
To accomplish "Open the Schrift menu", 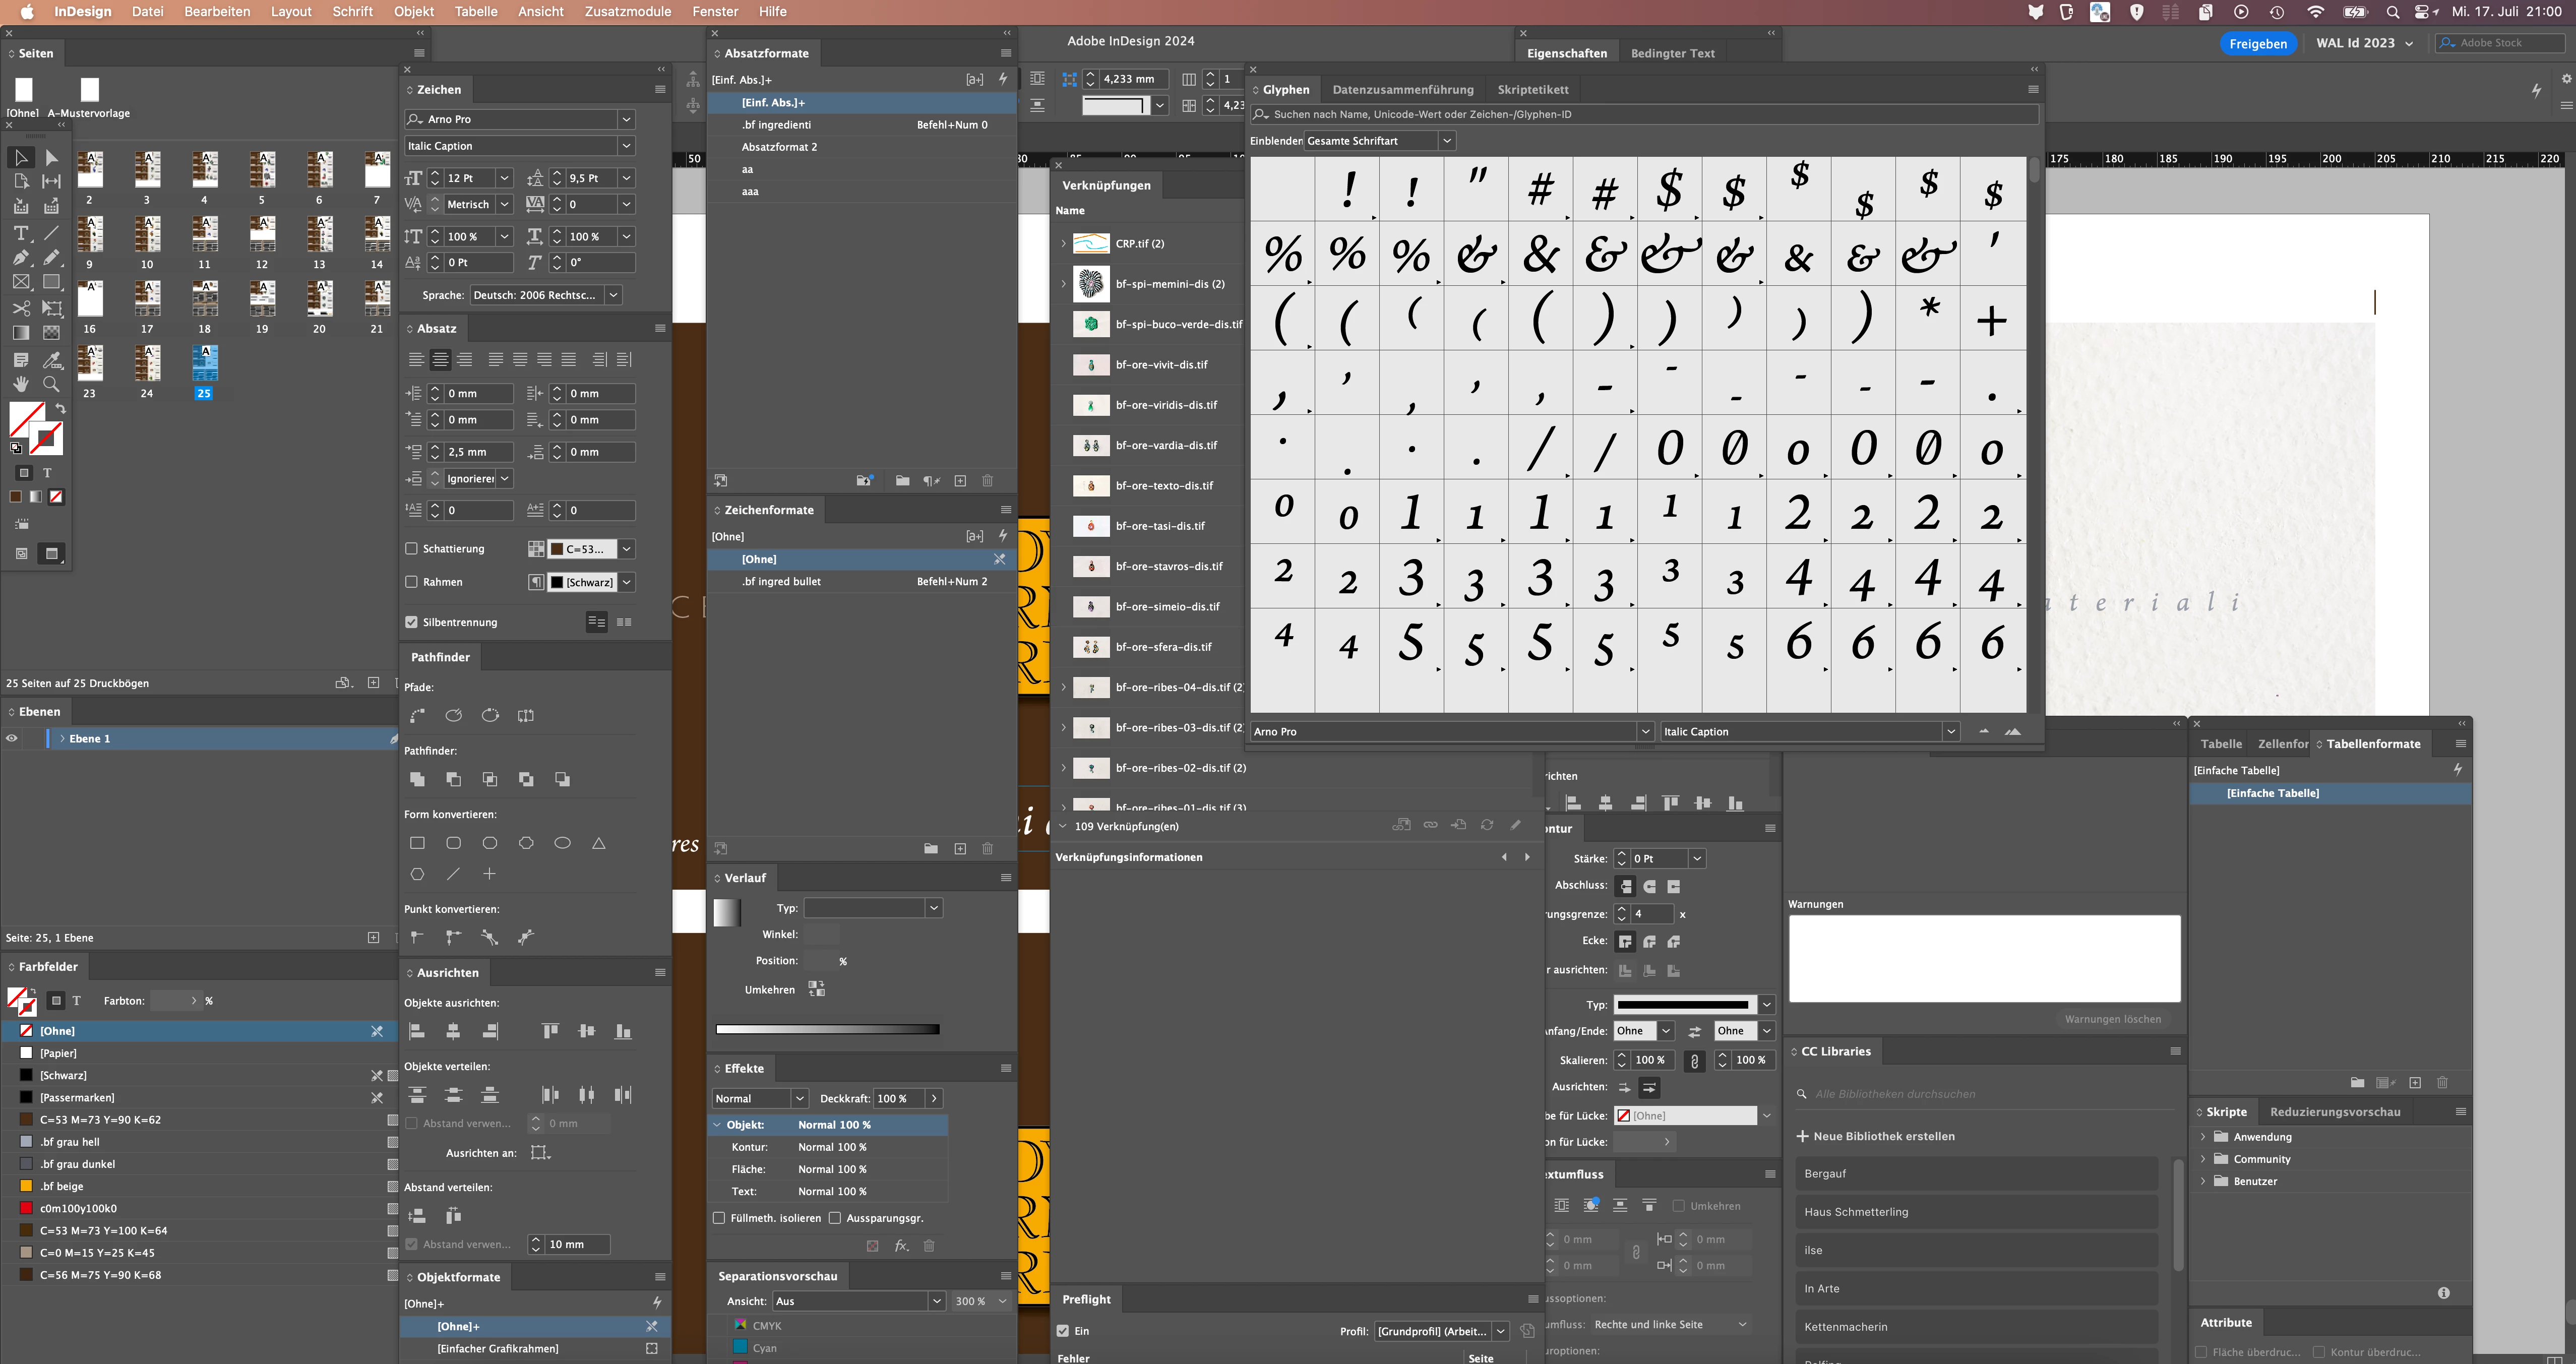I will pyautogui.click(x=352, y=12).
